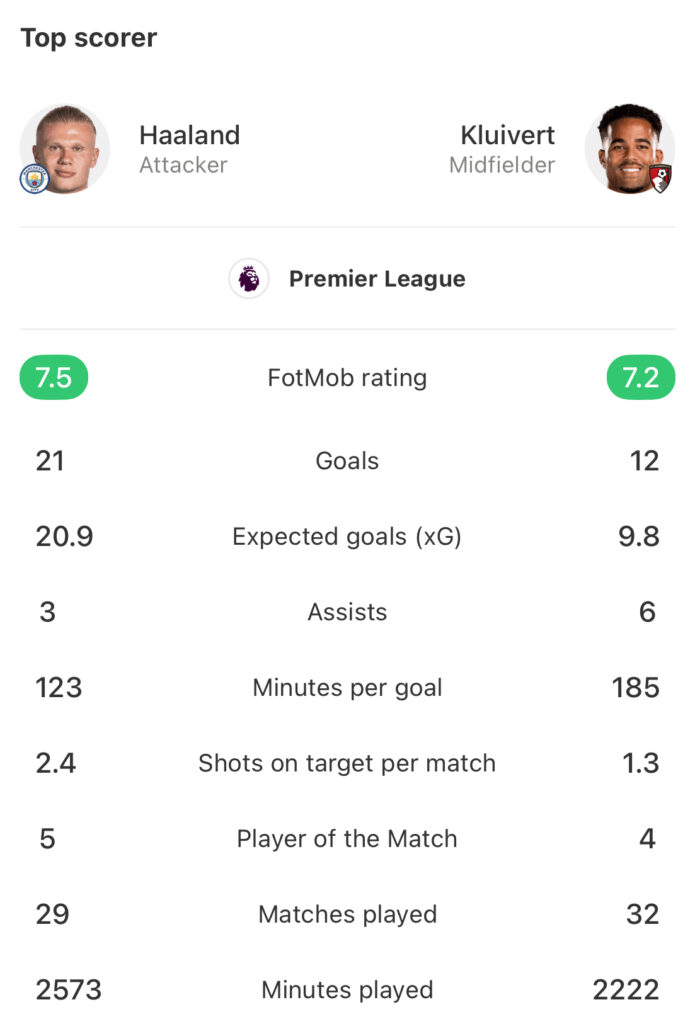Tap the Manchester City club badge

point(34,180)
